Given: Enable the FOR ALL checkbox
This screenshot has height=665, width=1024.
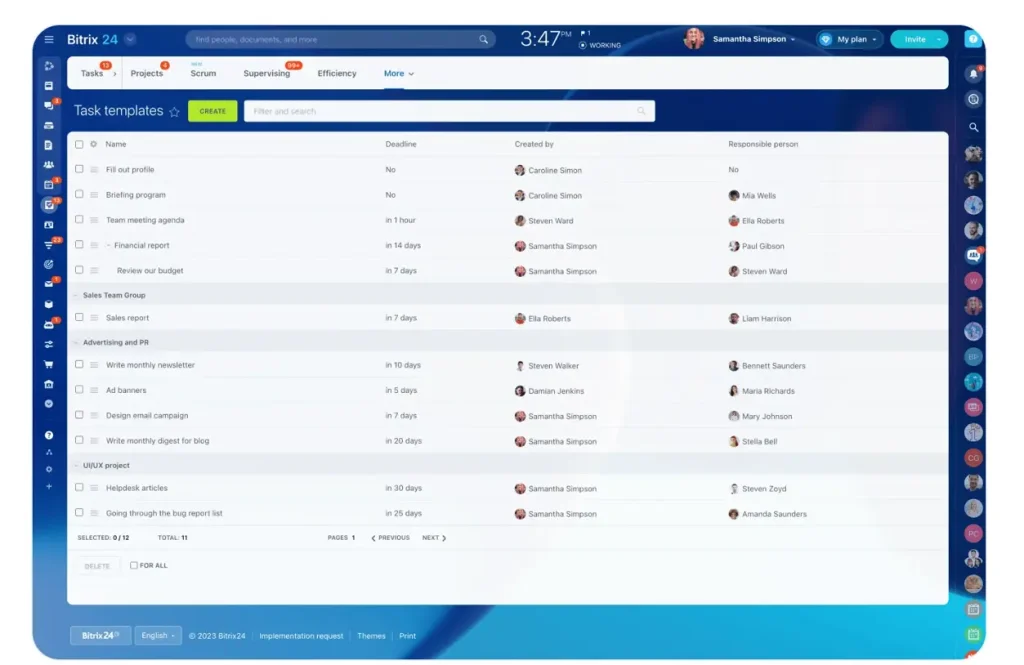Looking at the screenshot, I should (134, 565).
